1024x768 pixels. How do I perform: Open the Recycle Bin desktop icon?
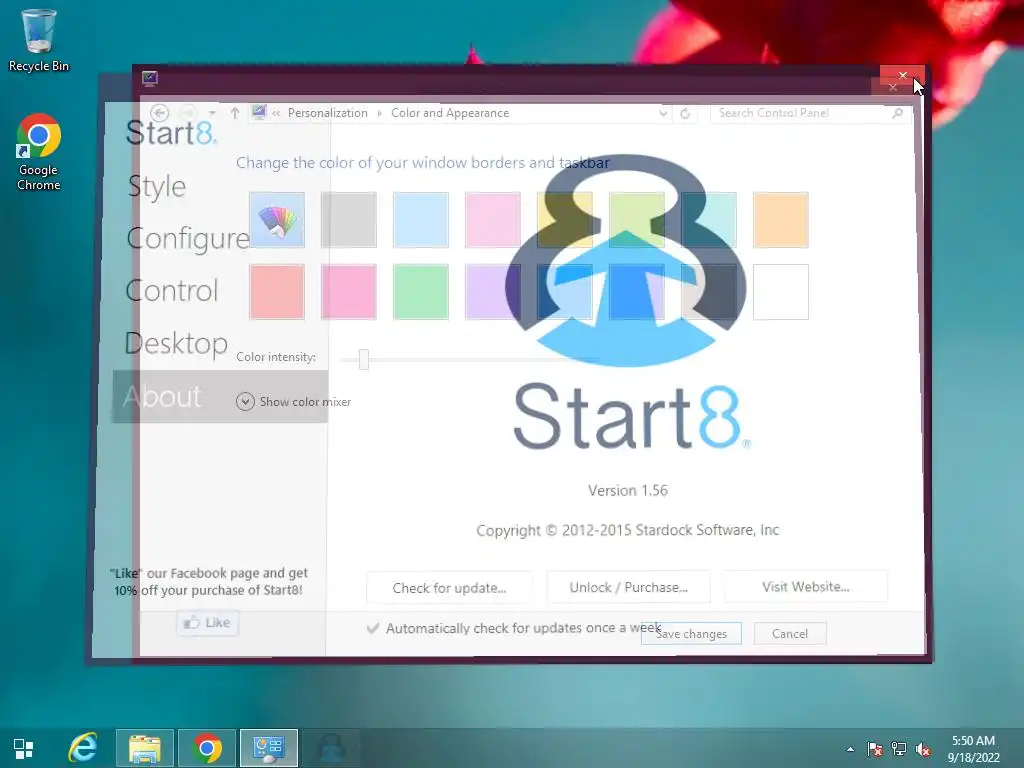(39, 40)
